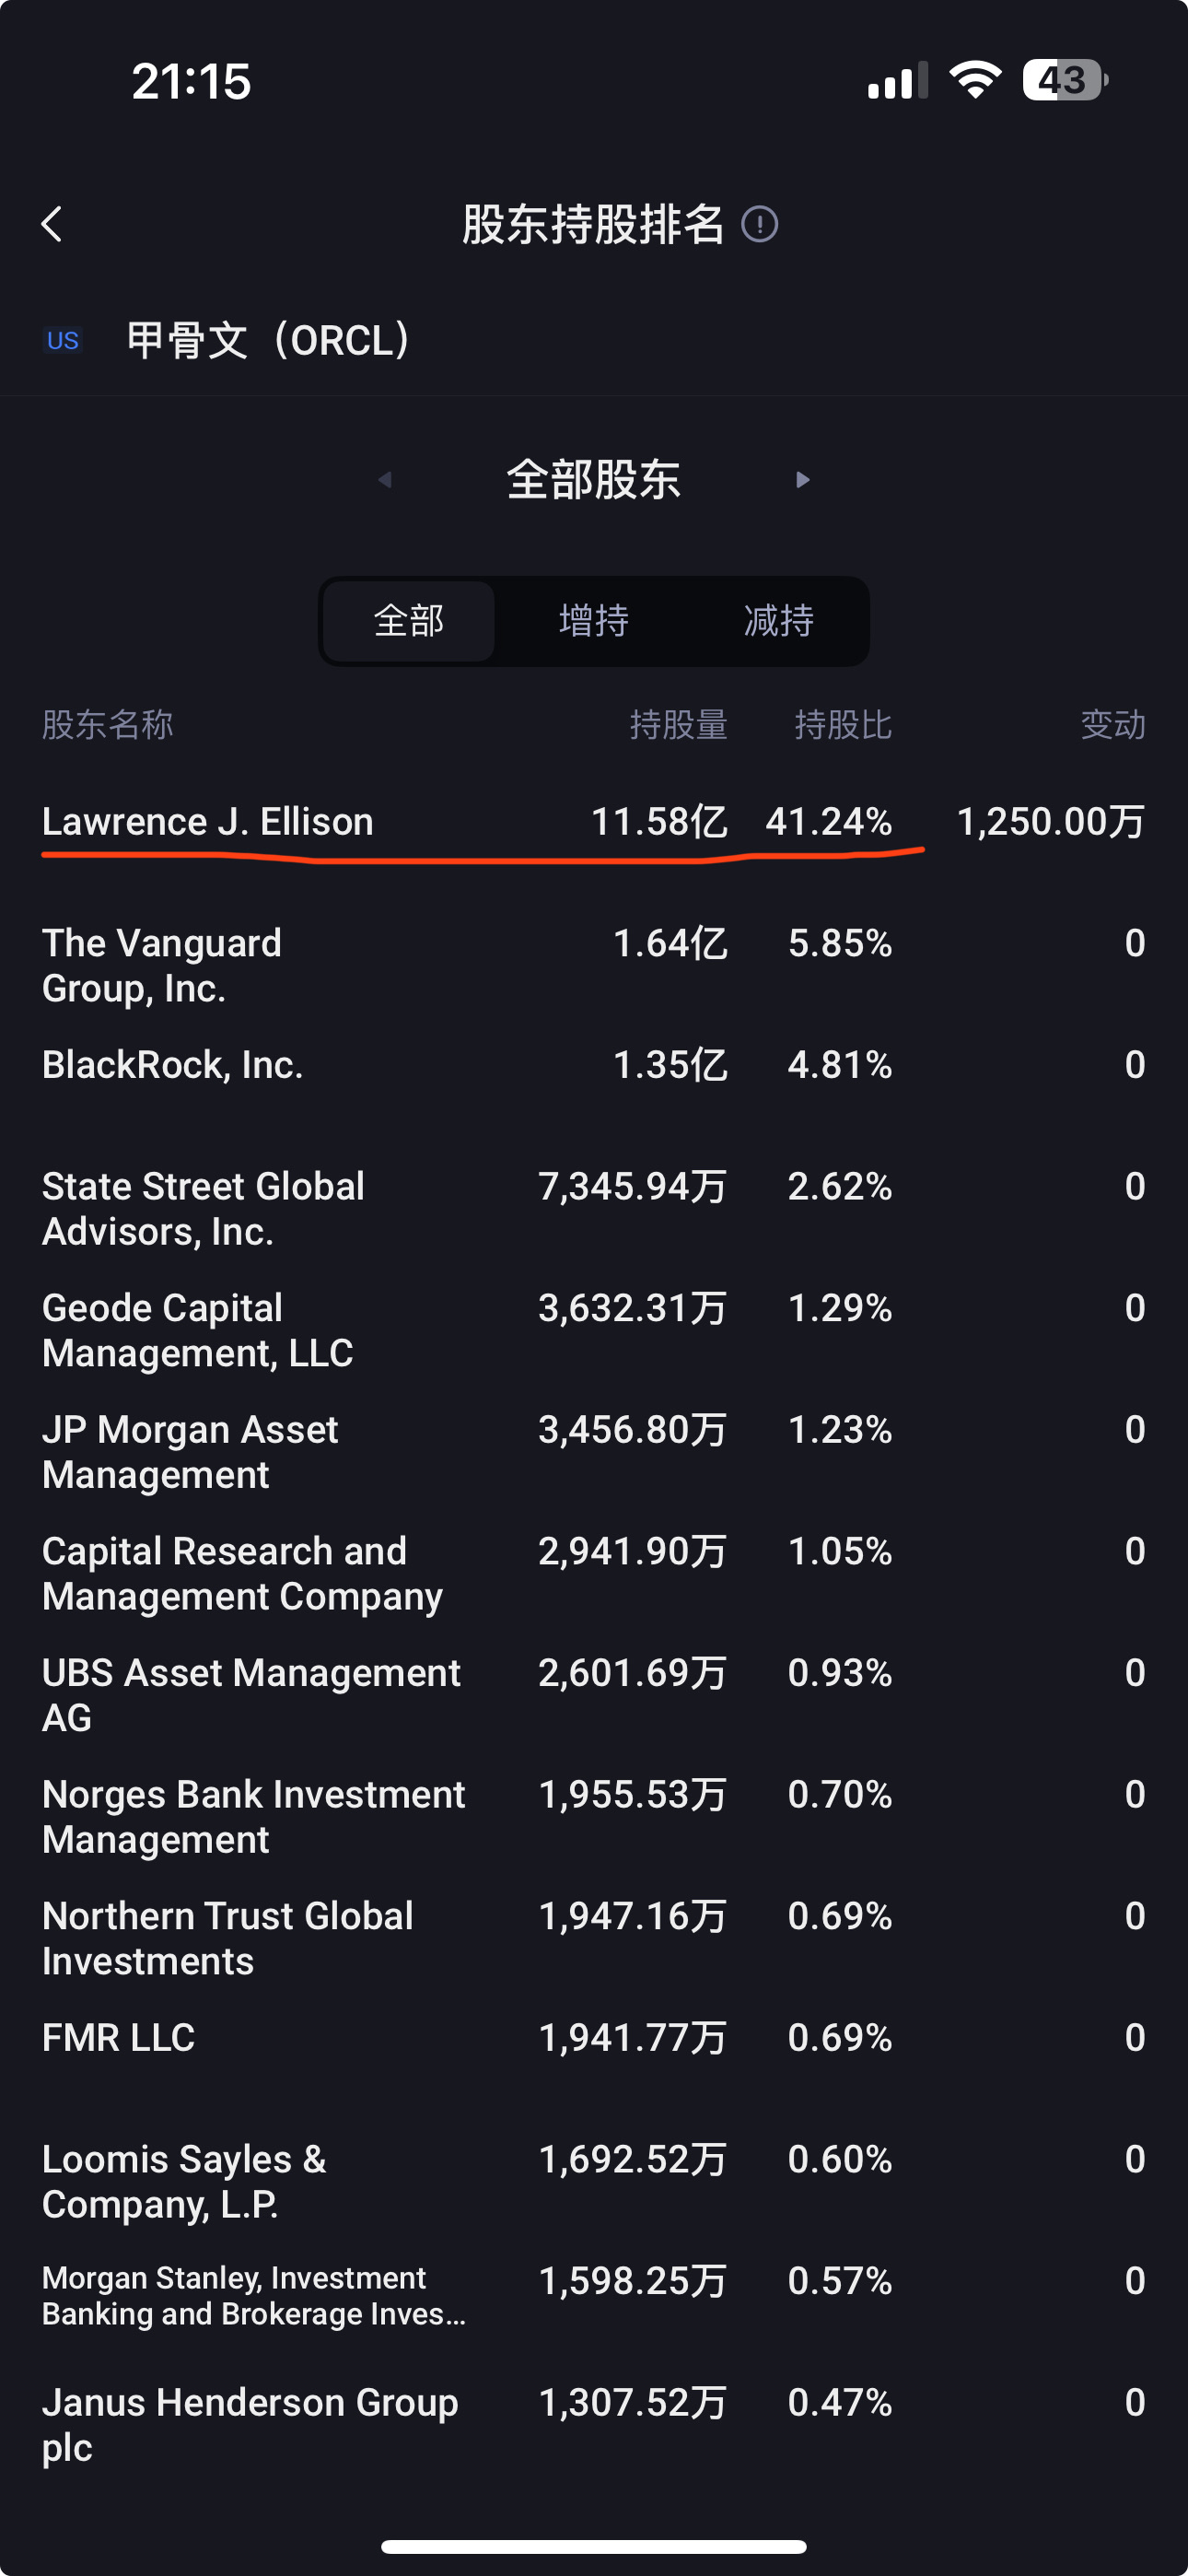Tap the 甲骨文 (ORCL) stock title

(268, 341)
